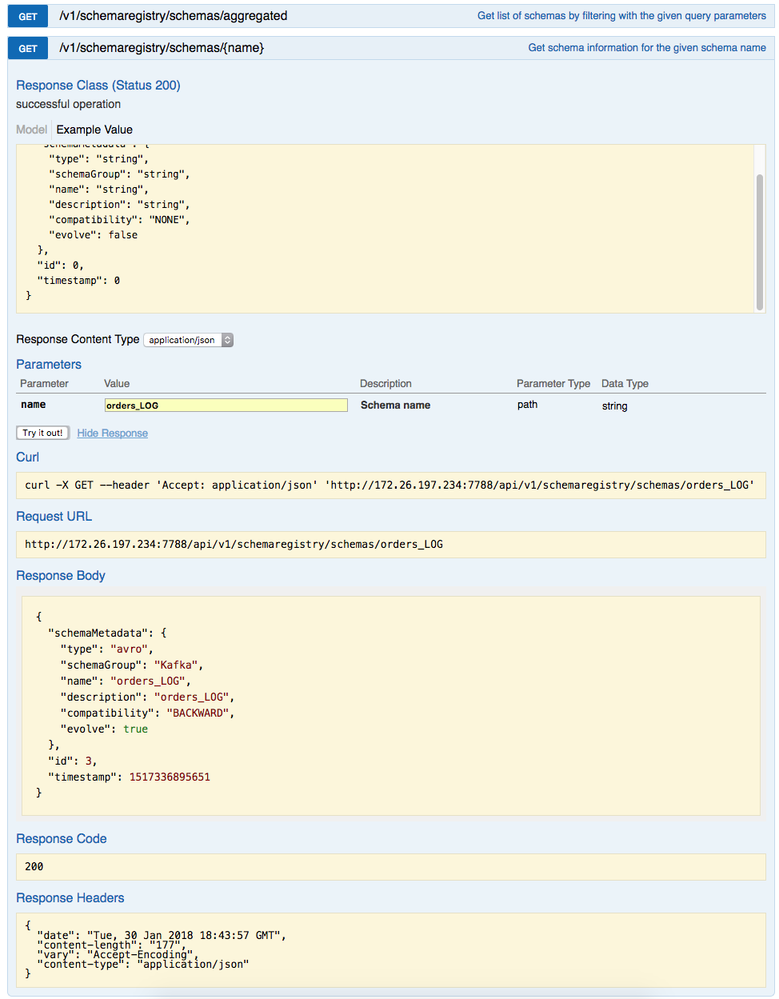Viewport: 779px width, 999px height.
Task: Select the Example Value tab
Action: click(94, 130)
